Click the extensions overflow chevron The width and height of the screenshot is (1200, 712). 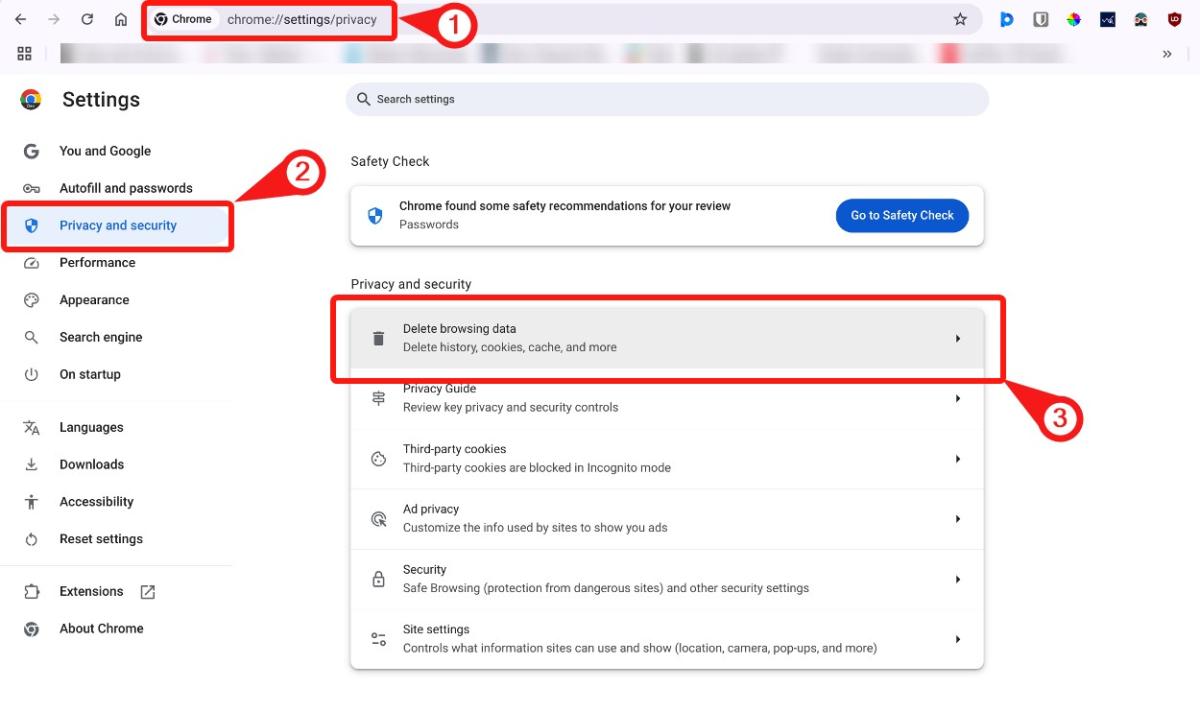[x=1167, y=53]
